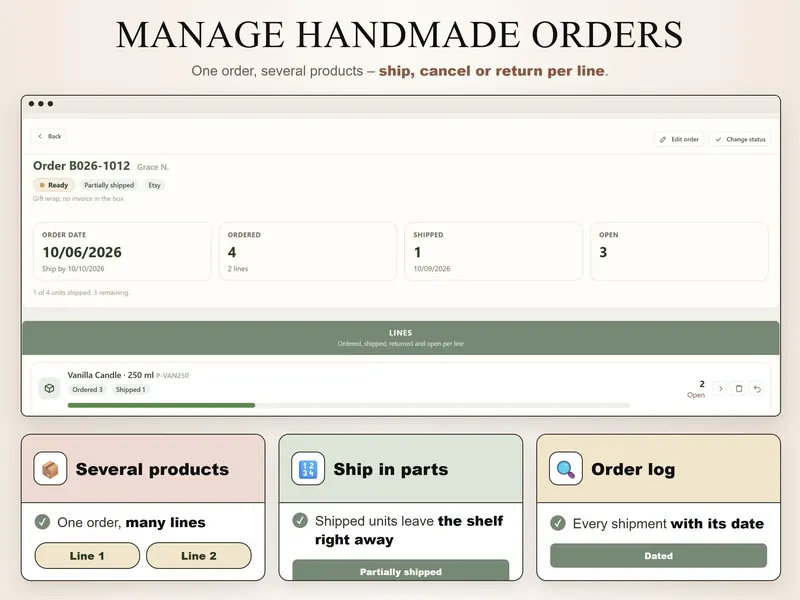Click the SKU text P-VAN250
Viewport: 800px width, 600px height.
click(172, 376)
